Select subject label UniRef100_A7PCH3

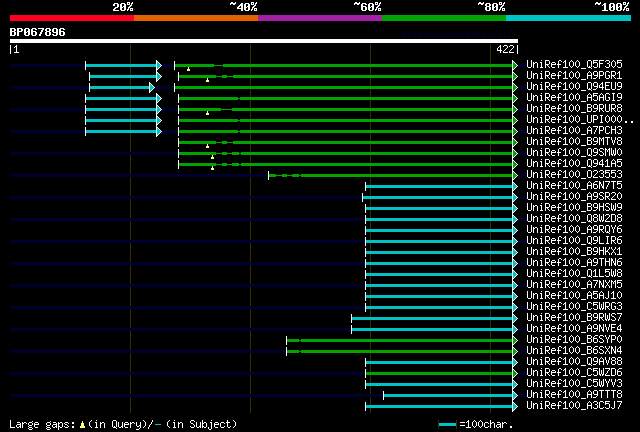pos(574,130)
